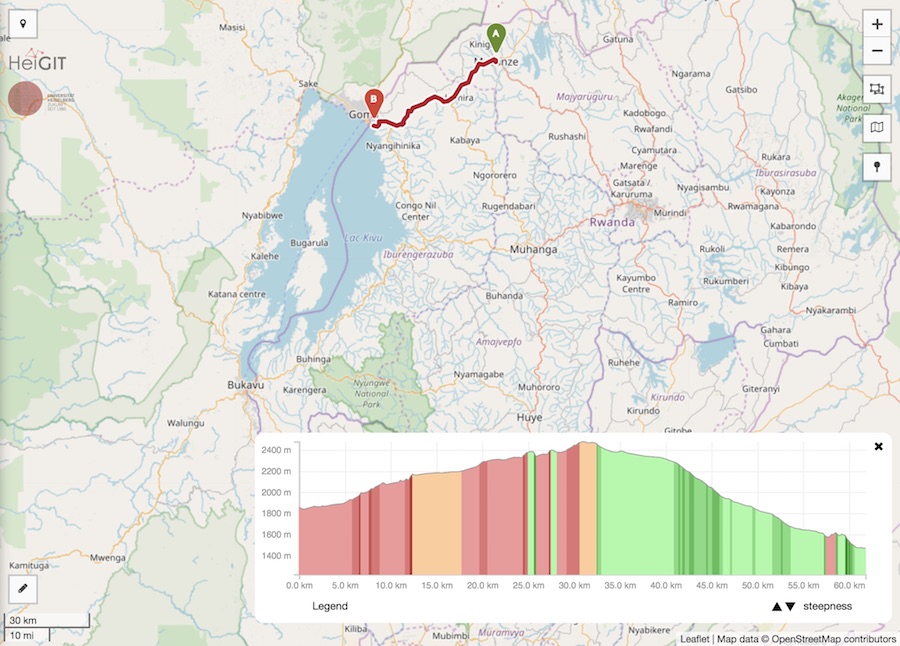Open the OpenStreetMap contributors link

tap(840, 638)
